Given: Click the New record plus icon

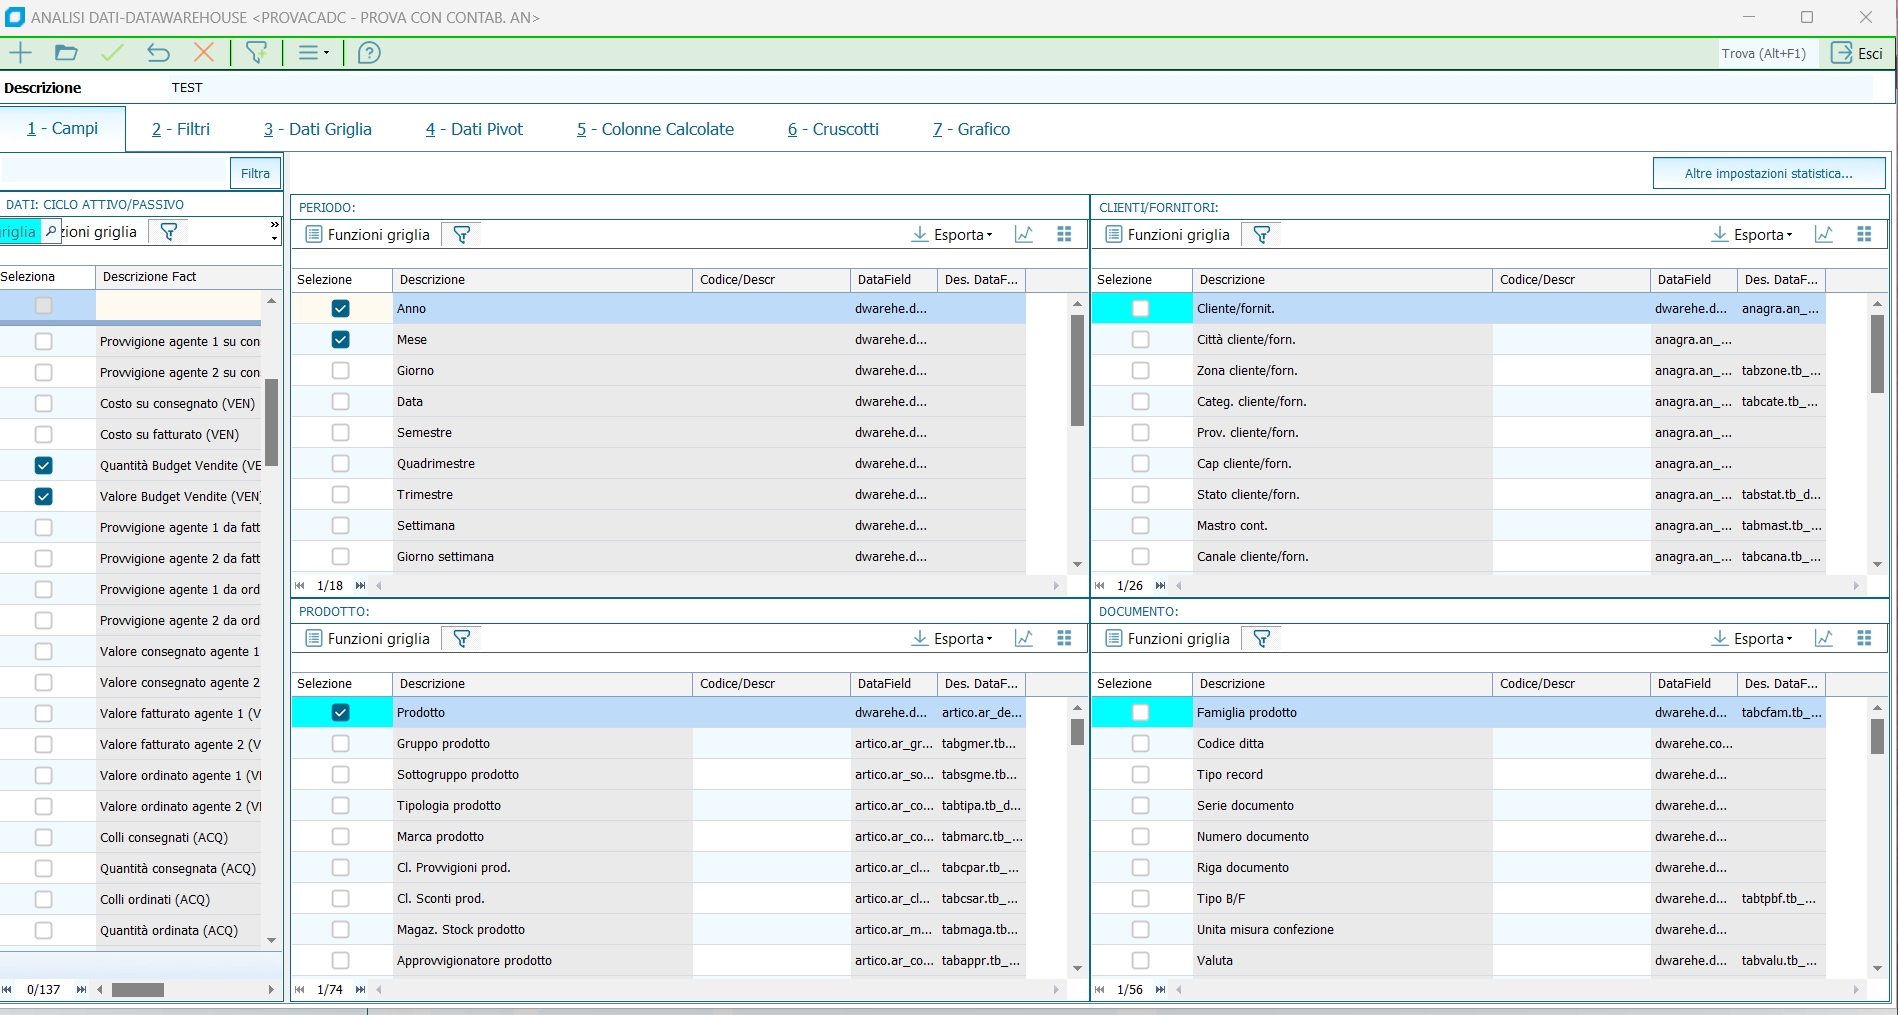Looking at the screenshot, I should click(x=20, y=53).
